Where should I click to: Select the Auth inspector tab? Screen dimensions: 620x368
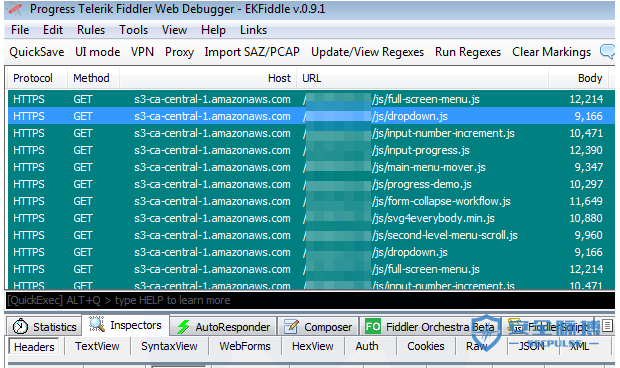[367, 346]
